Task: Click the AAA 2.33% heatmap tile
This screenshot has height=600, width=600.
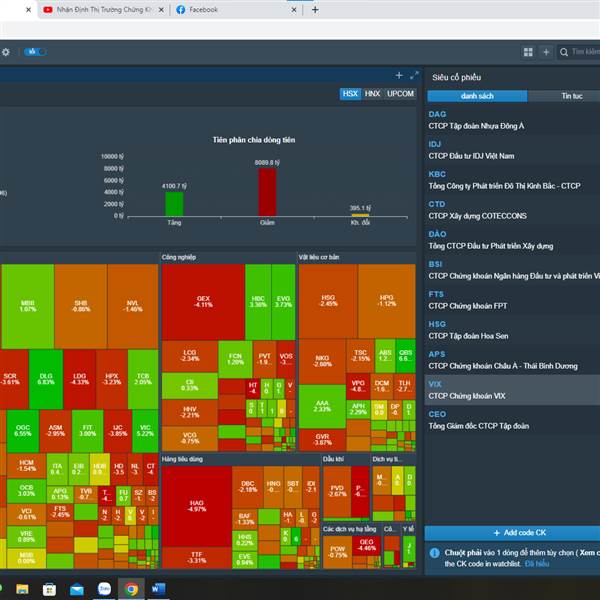Action: click(x=322, y=406)
